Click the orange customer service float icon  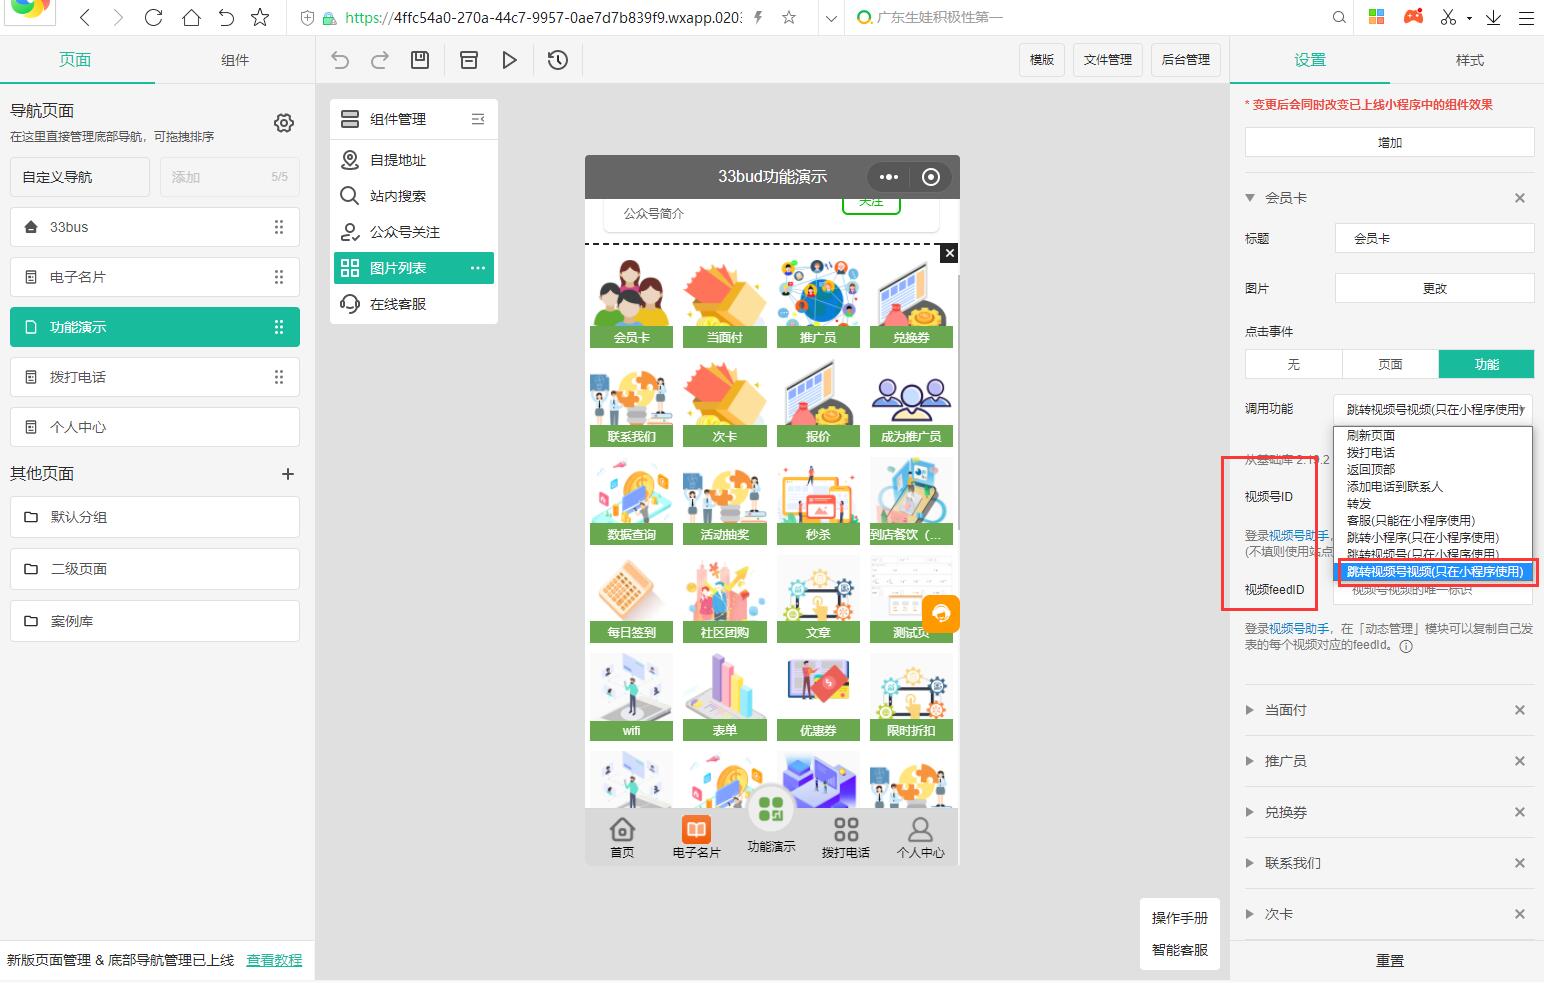click(x=941, y=614)
